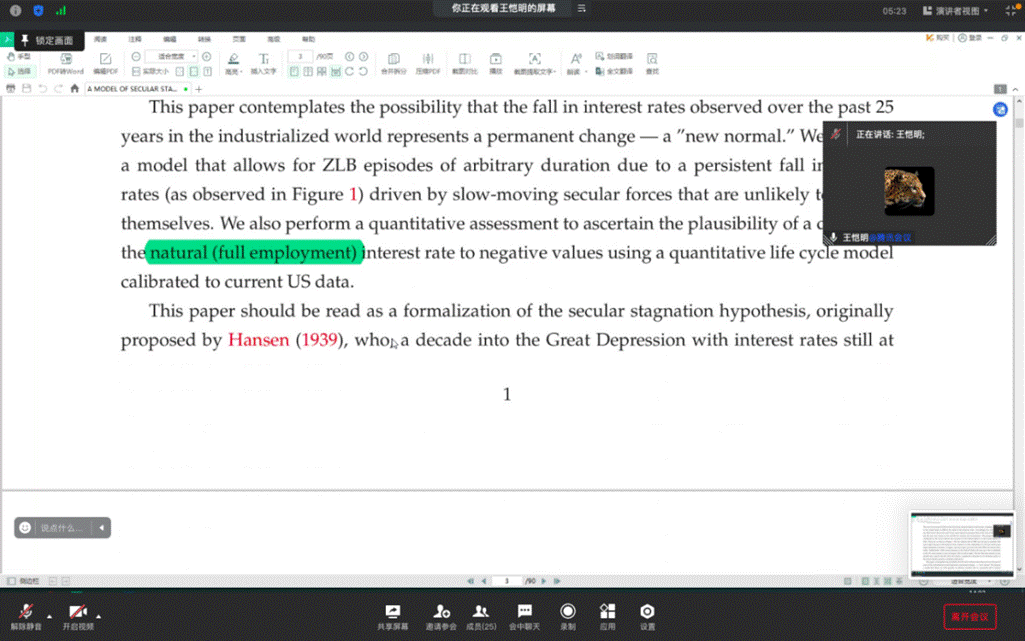This screenshot has height=641, width=1025.
Task: Click the red Leave Meeting button
Action: [x=969, y=616]
